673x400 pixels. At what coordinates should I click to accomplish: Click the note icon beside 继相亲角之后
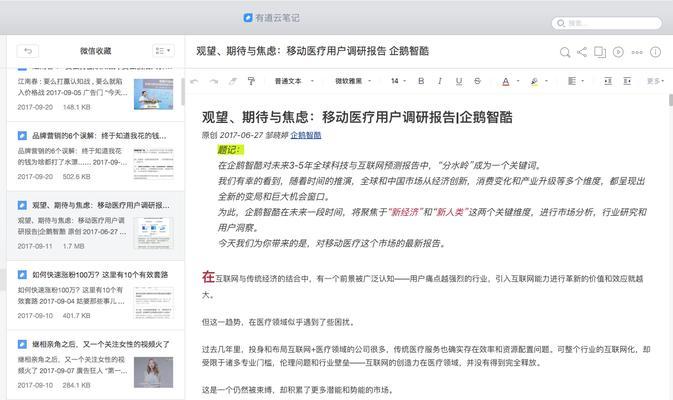22,345
